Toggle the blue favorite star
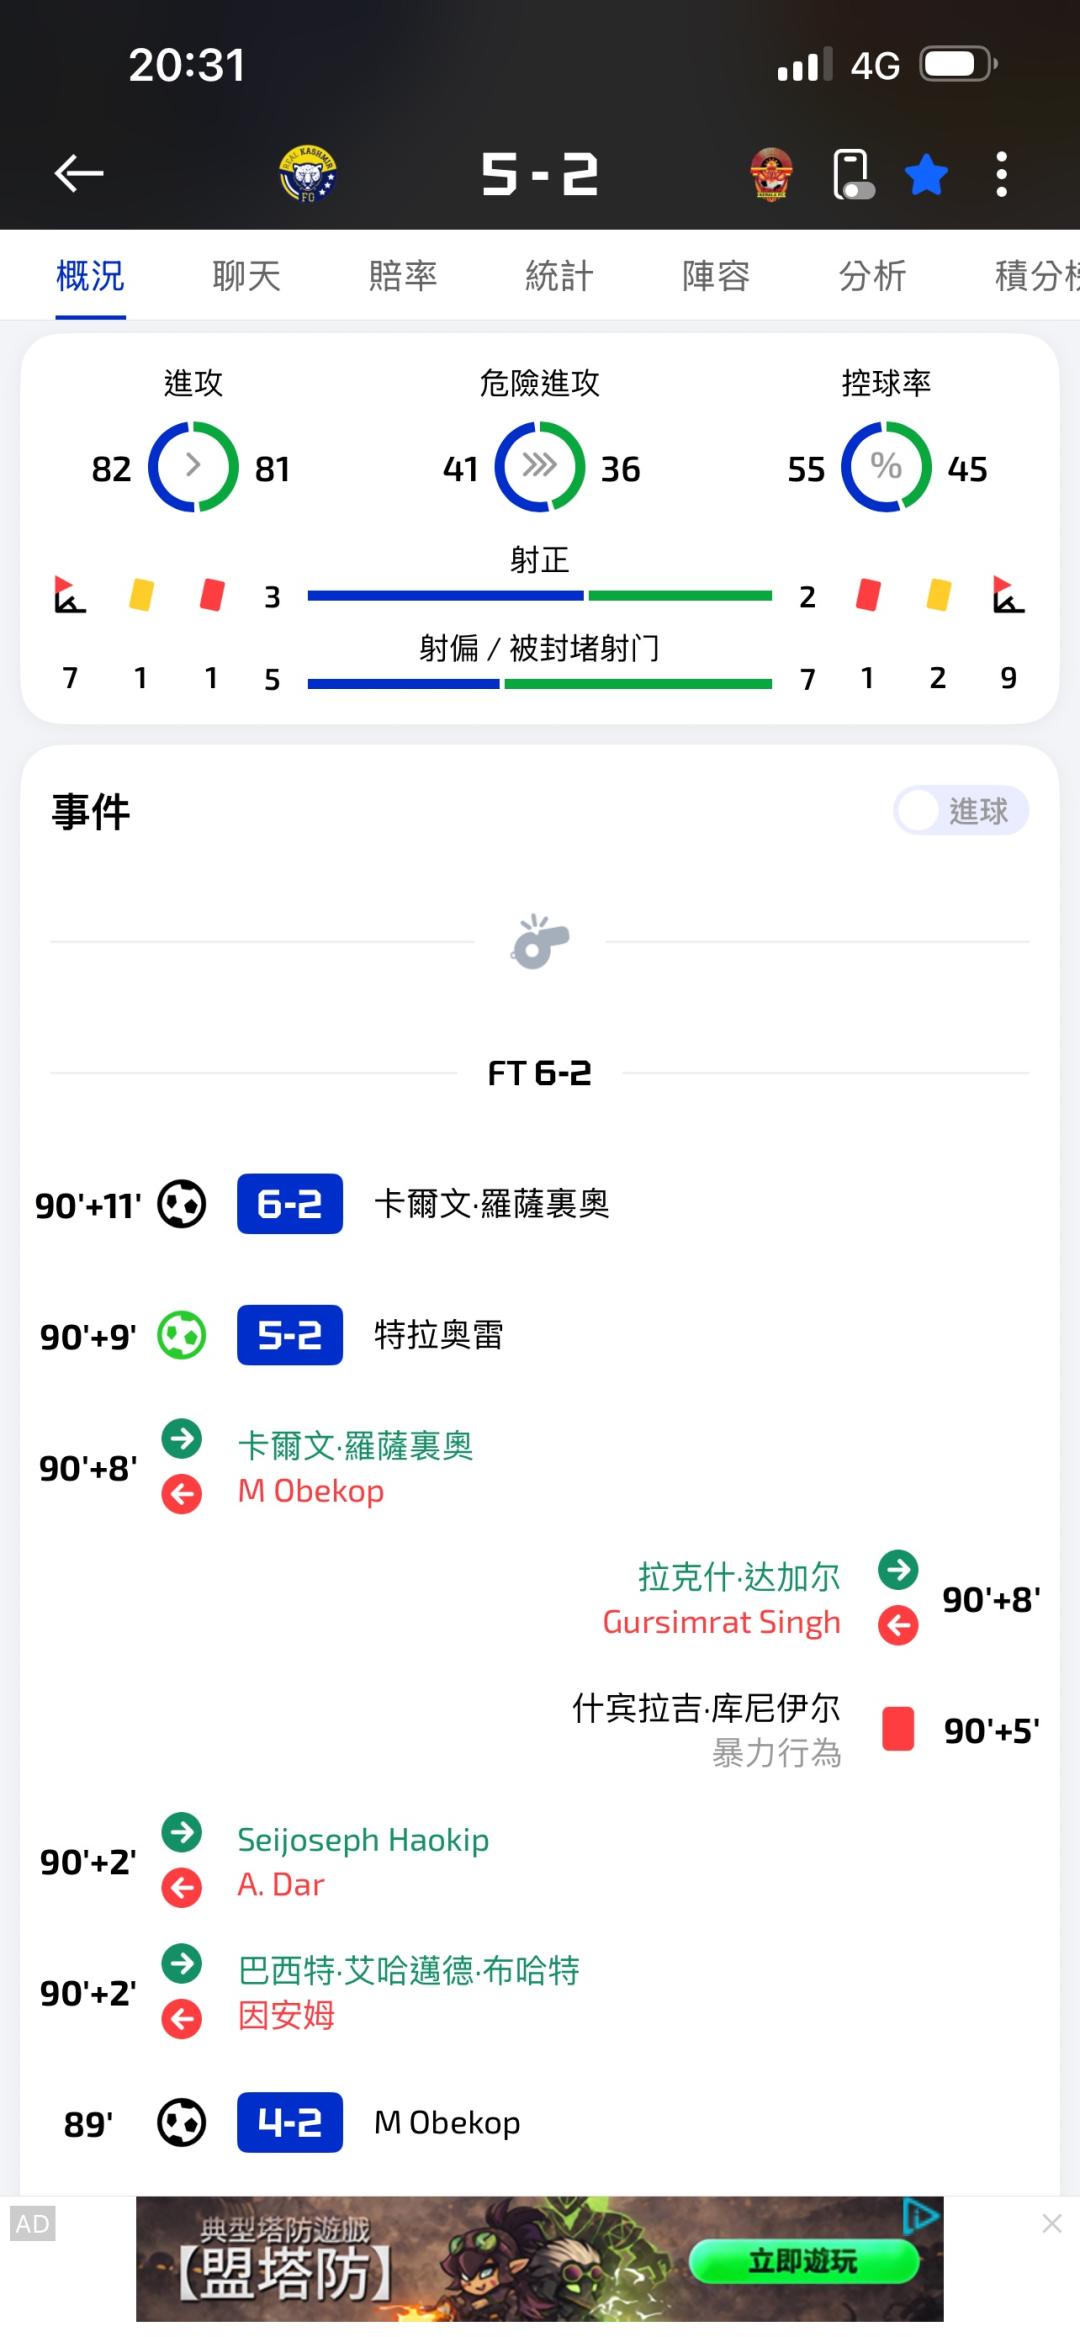This screenshot has width=1080, height=2337. [926, 174]
